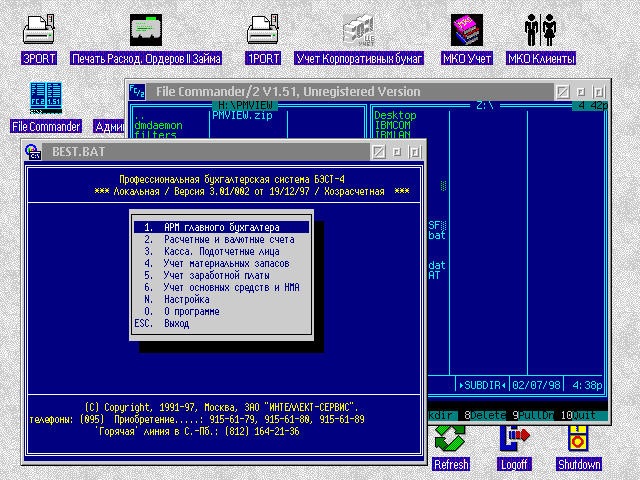The height and width of the screenshot is (480, 640).
Task: Choose the ESC. Выход menu entry
Action: tap(221, 324)
